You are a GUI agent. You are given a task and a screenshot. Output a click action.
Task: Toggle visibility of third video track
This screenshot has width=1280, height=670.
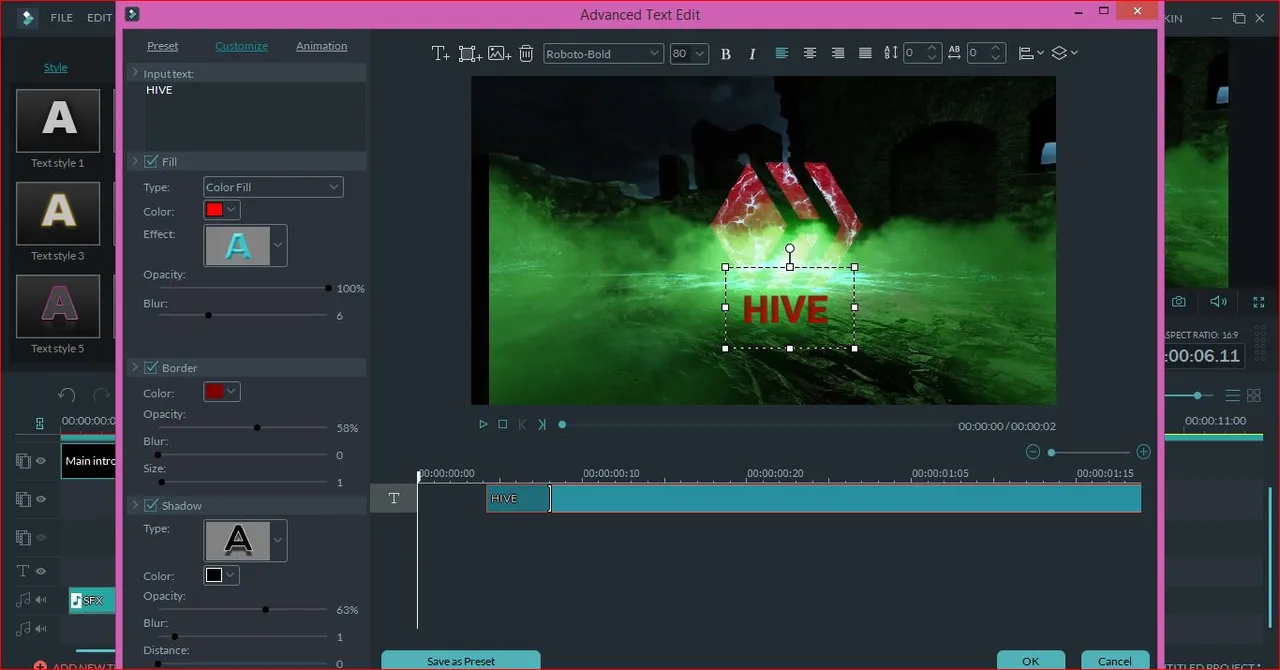42,538
